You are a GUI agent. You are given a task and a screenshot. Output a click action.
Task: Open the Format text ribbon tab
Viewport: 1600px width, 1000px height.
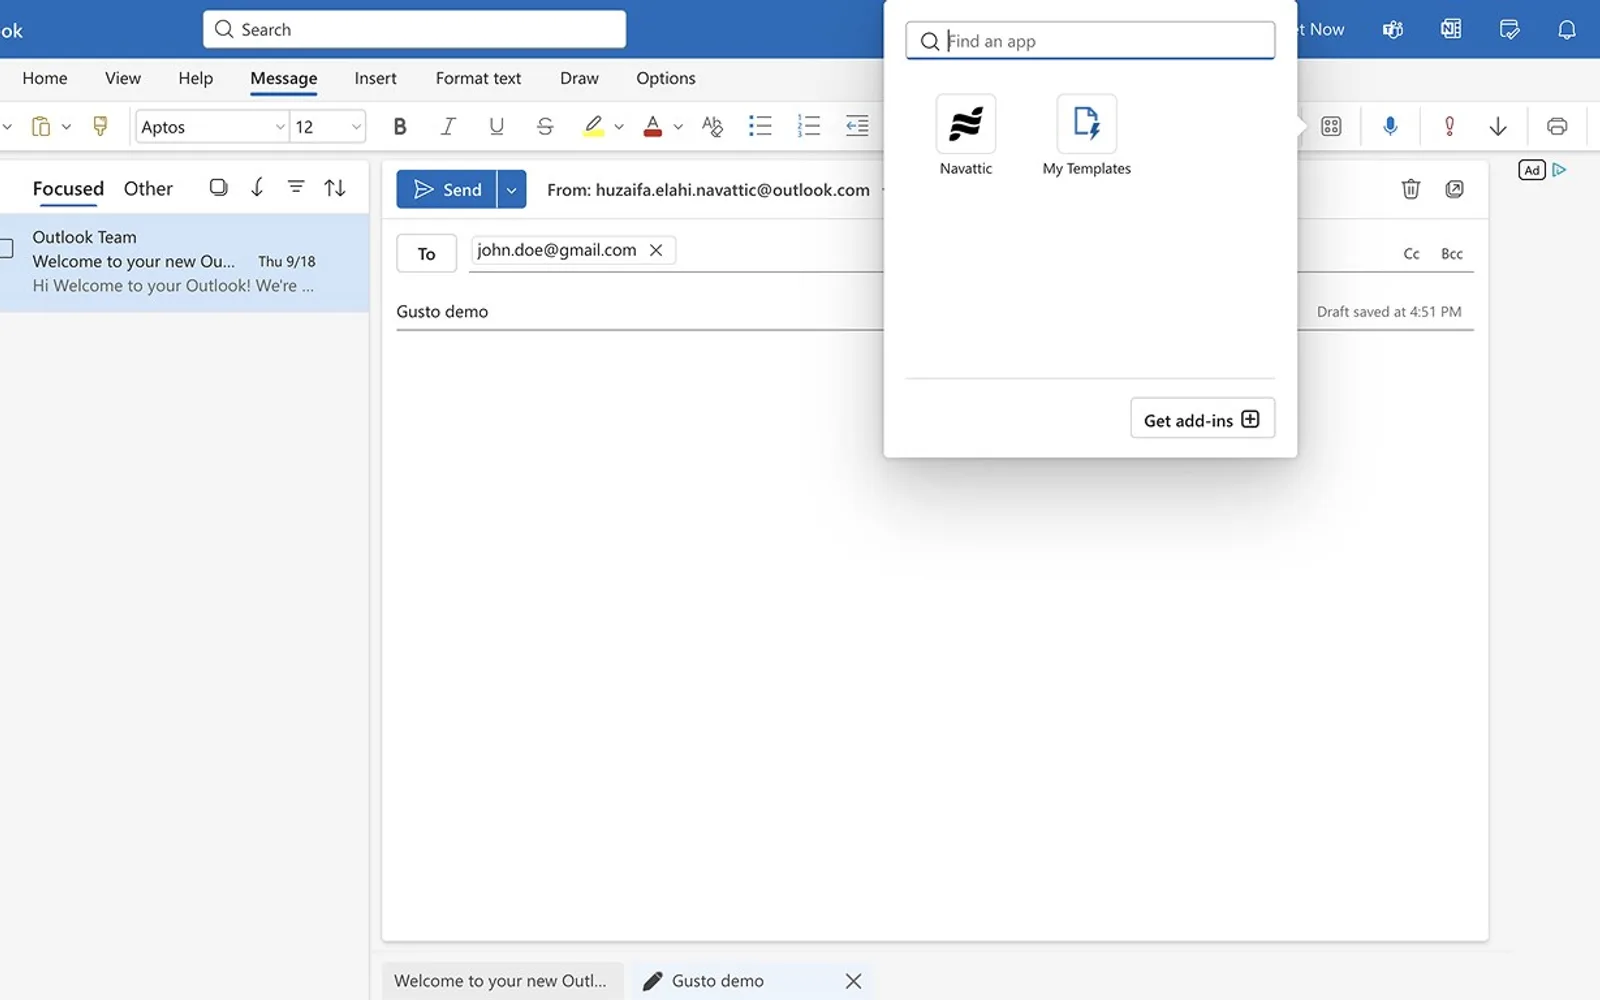click(478, 78)
